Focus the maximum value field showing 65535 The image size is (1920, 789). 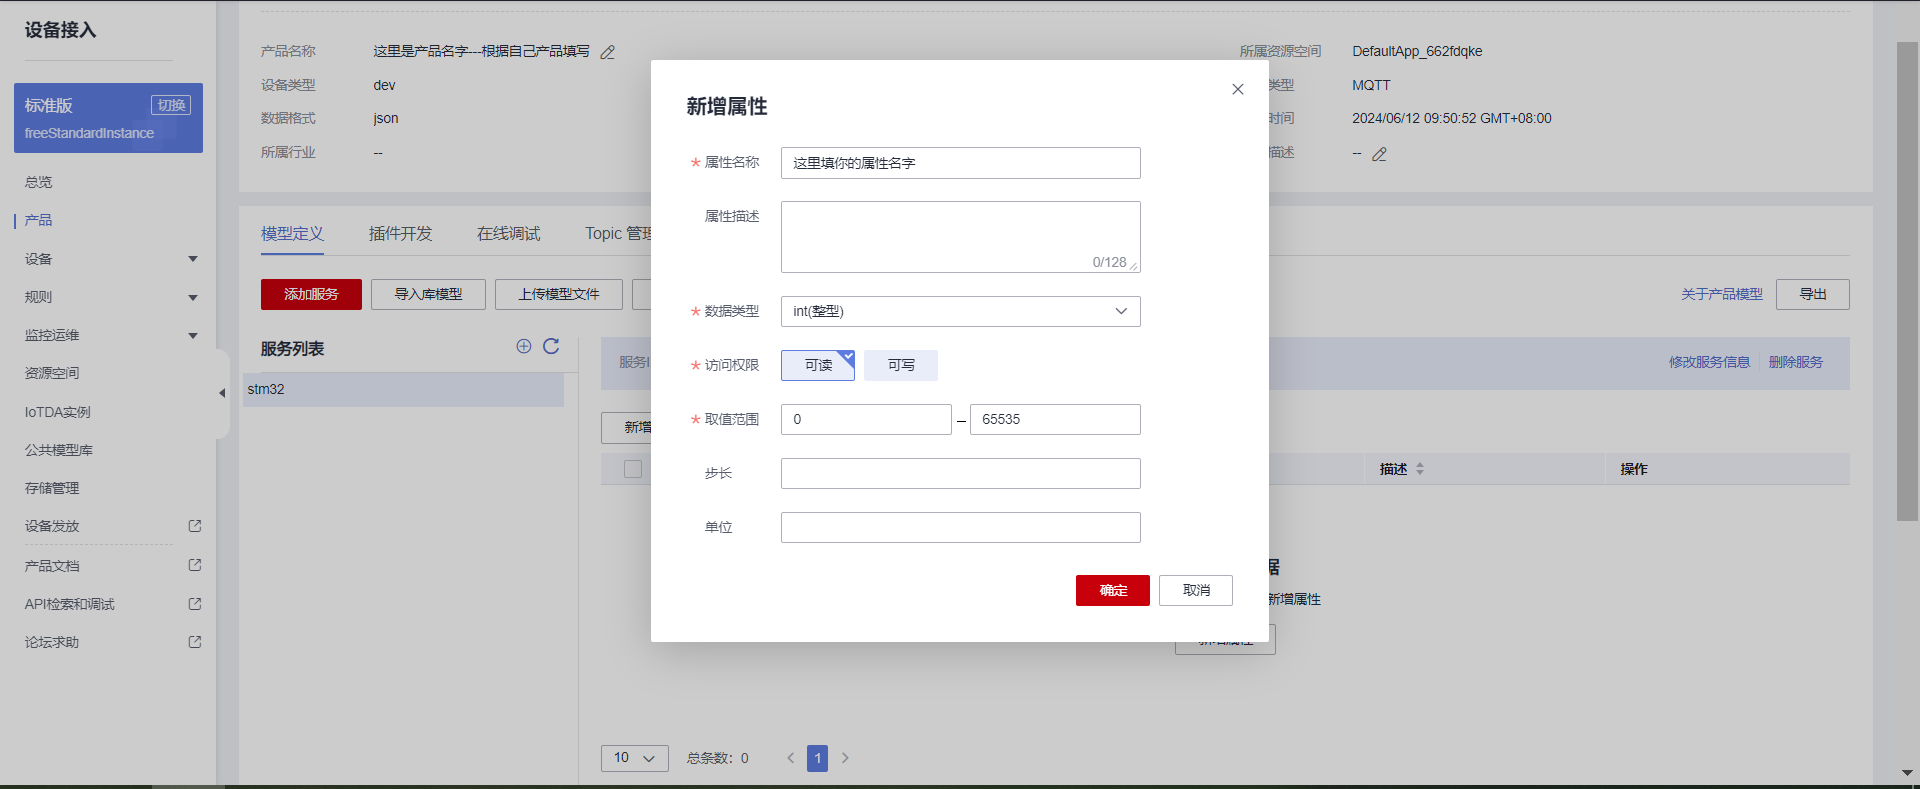(x=1055, y=419)
